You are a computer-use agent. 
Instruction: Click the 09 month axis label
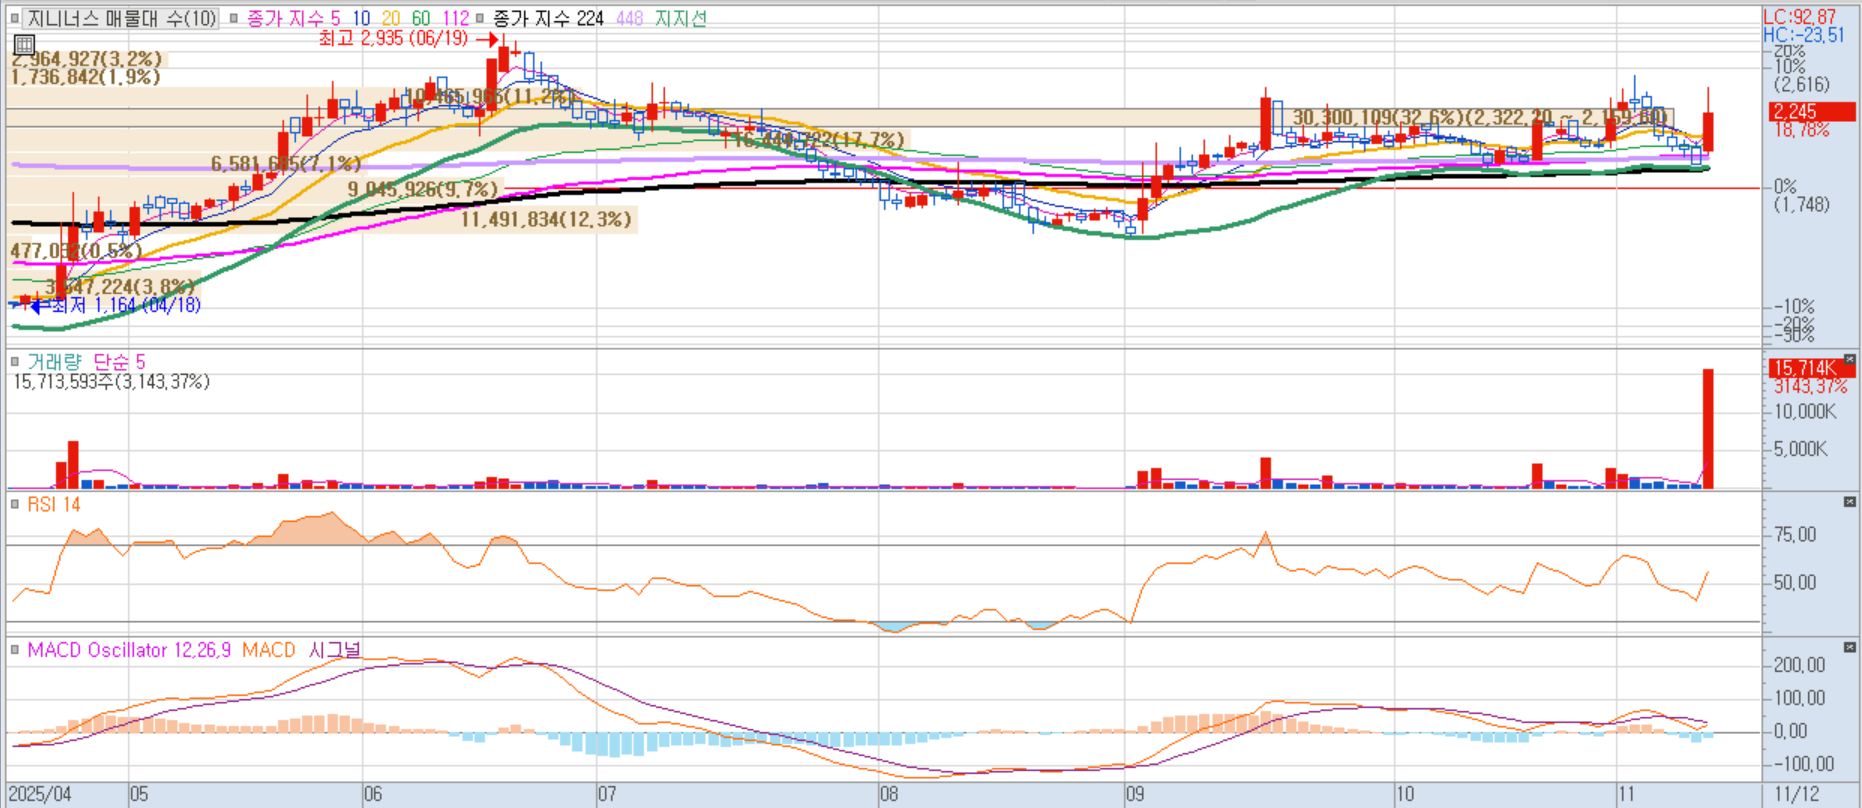coord(1135,794)
